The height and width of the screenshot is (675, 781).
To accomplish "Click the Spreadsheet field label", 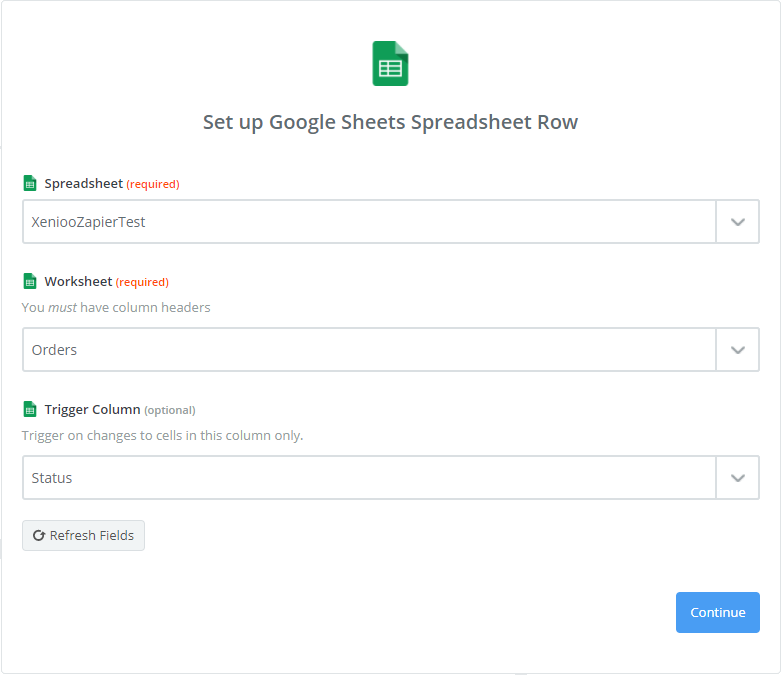I will pyautogui.click(x=83, y=183).
